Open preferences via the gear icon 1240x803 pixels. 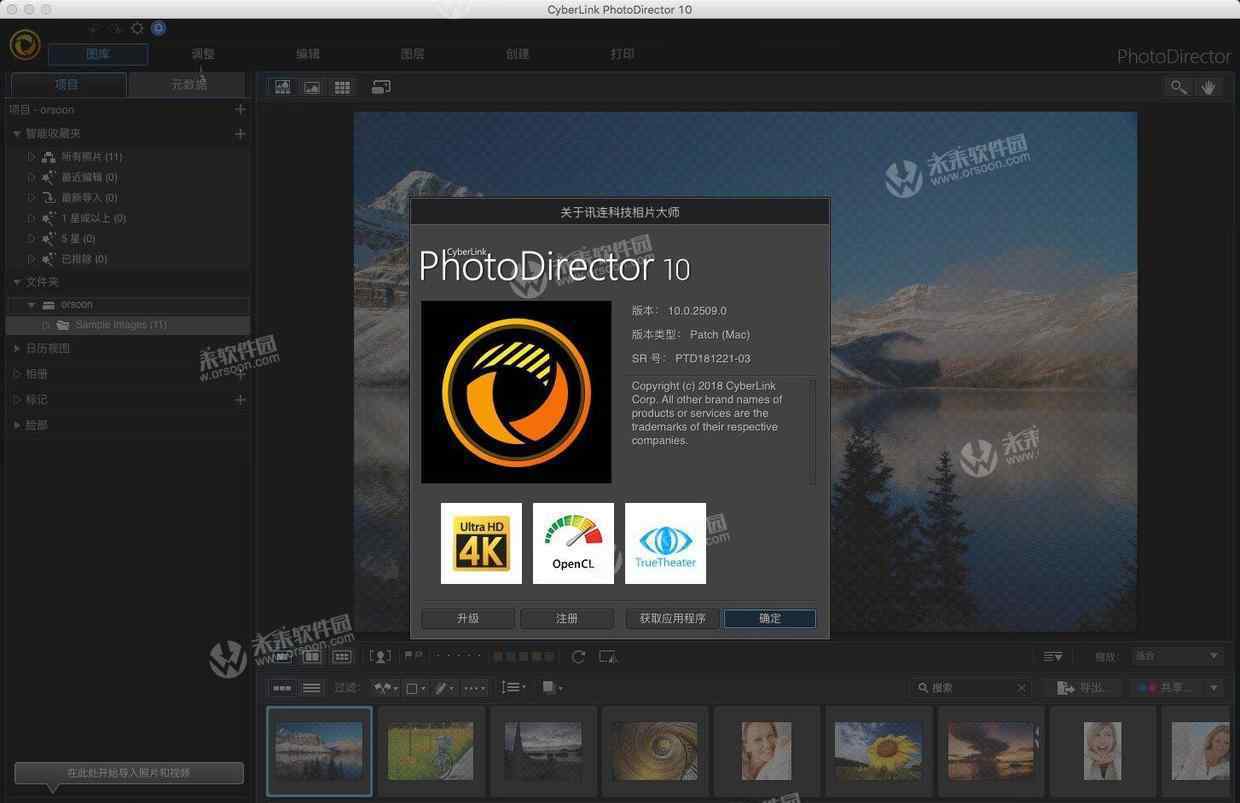(138, 29)
